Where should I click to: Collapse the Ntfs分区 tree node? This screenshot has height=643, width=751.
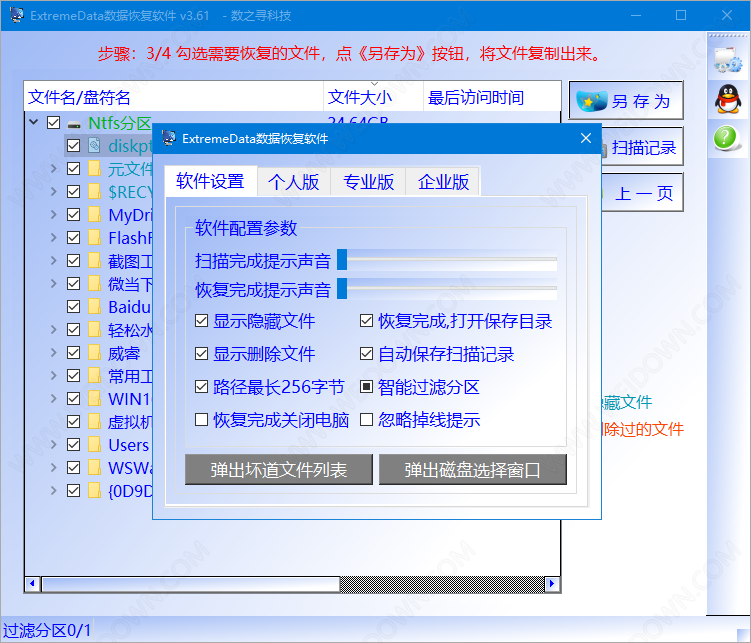34,122
